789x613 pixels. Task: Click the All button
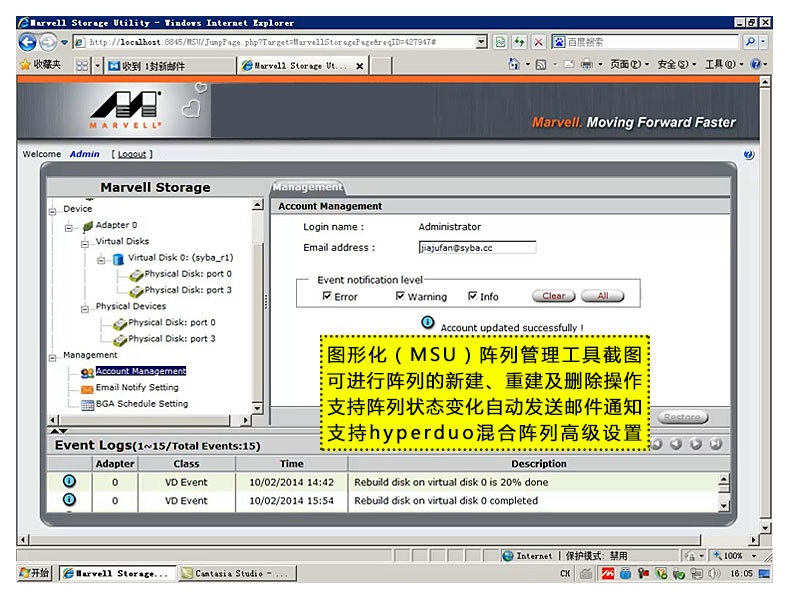602,296
